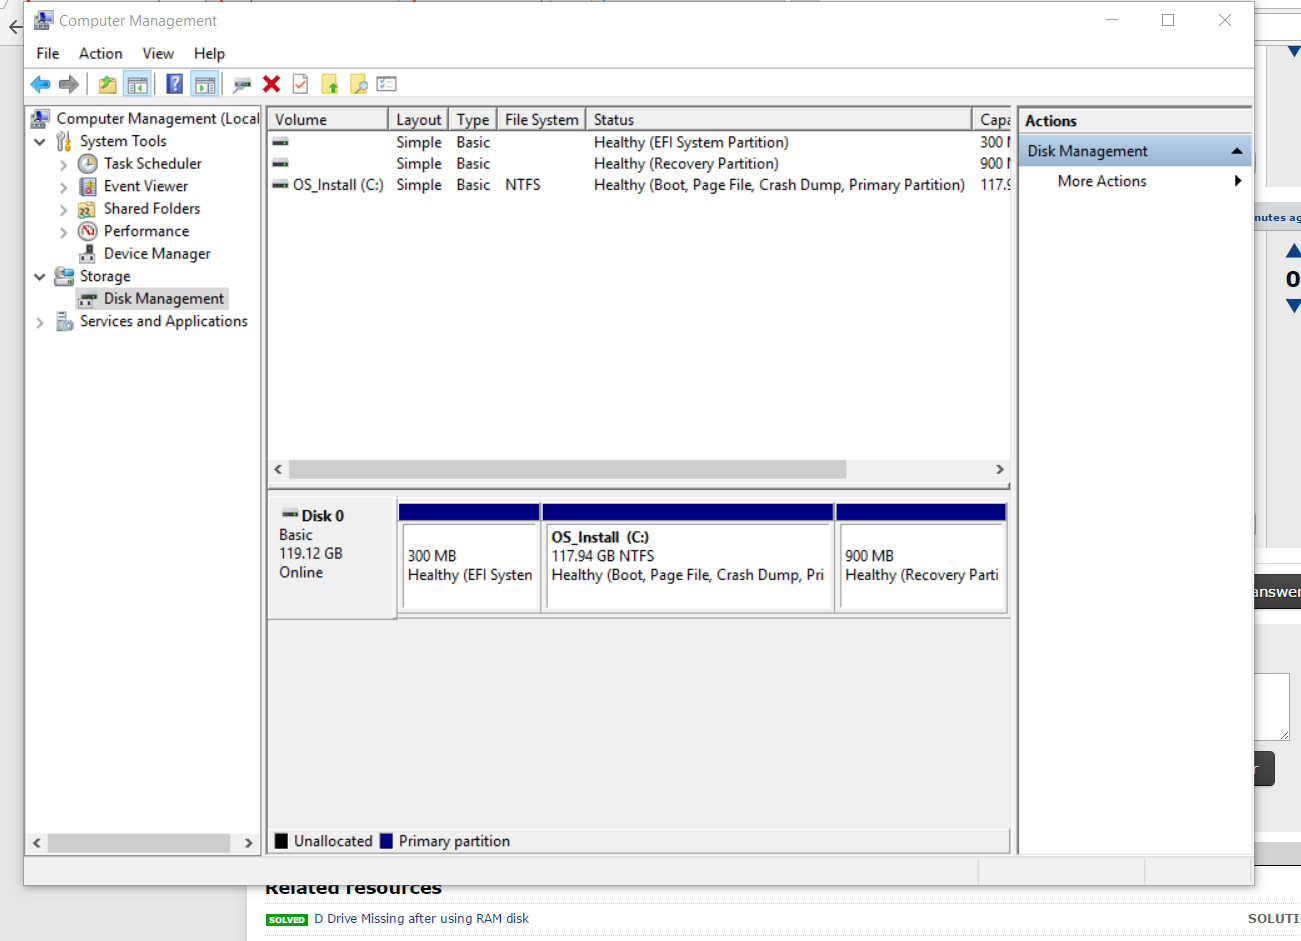Select Computer Management (Local) root node

click(x=158, y=119)
